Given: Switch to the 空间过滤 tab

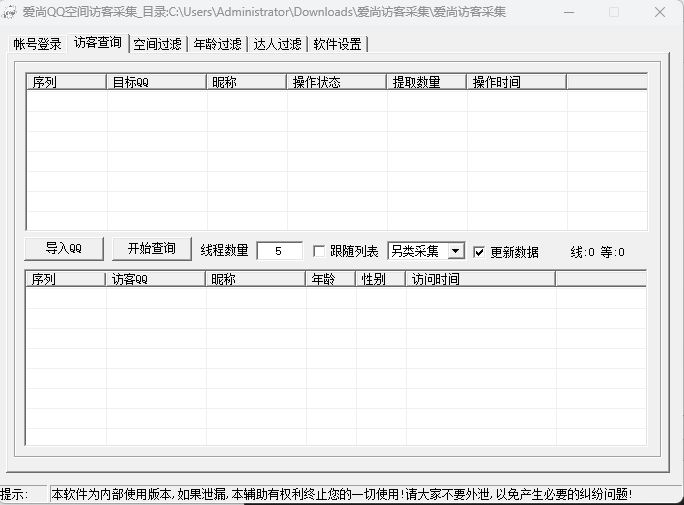Looking at the screenshot, I should pyautogui.click(x=157, y=44).
